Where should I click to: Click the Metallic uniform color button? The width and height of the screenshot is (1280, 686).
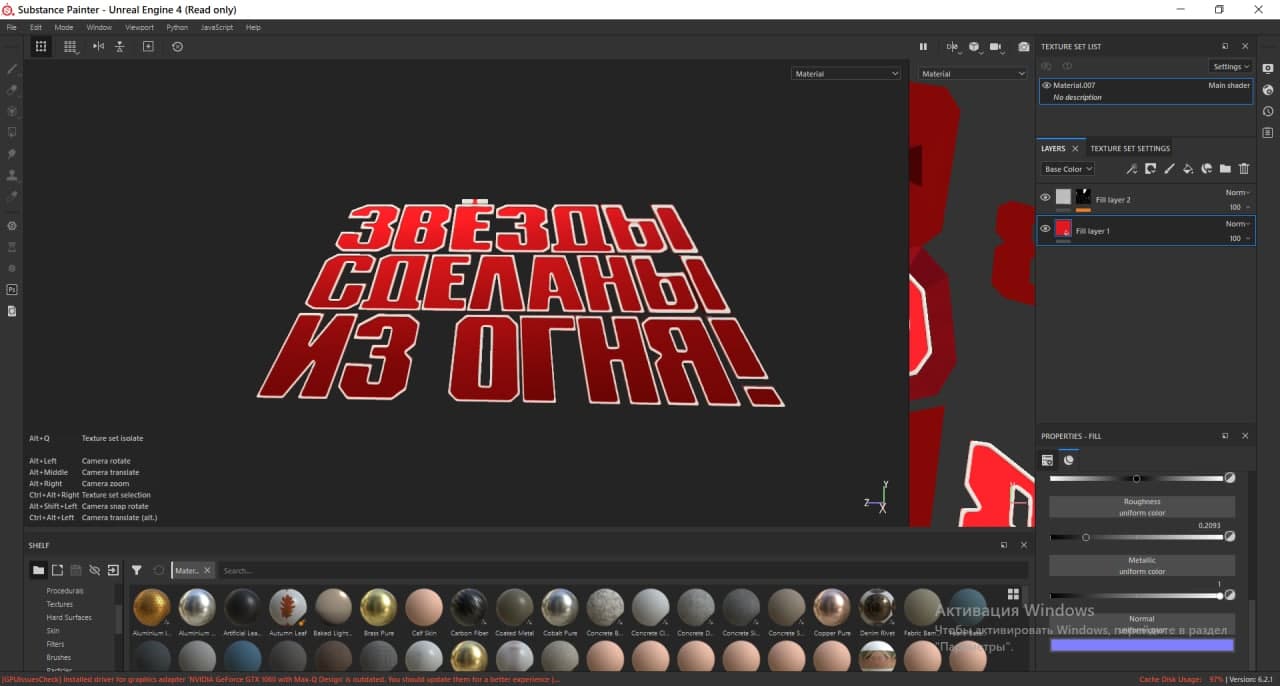(x=1142, y=566)
